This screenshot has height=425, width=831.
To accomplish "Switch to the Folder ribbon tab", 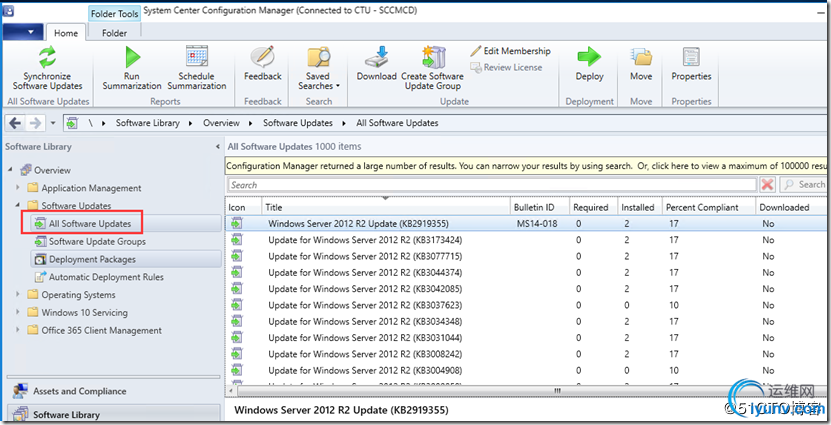I will [x=114, y=33].
